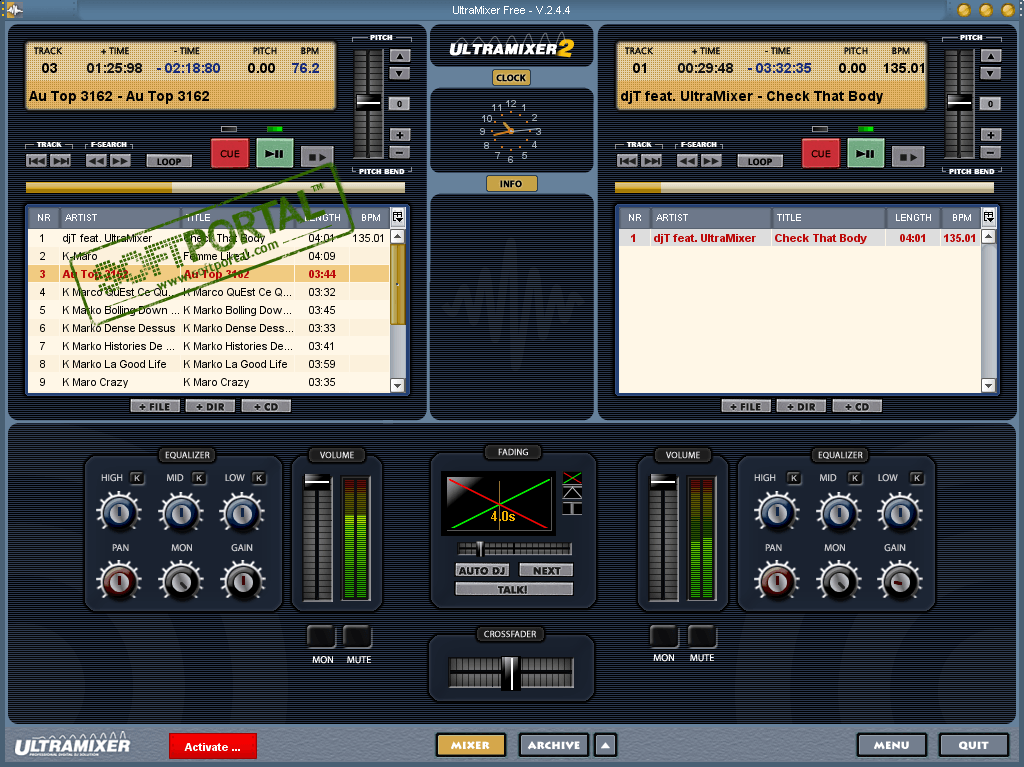The height and width of the screenshot is (767, 1024).
Task: Click left deck pitch bend minus
Action: point(400,153)
